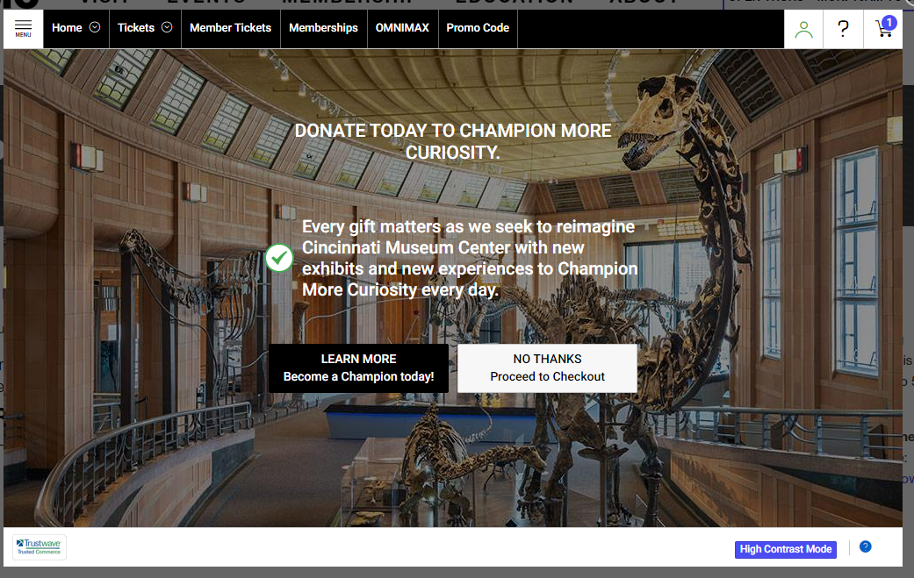Click the donation headline text

(x=453, y=142)
